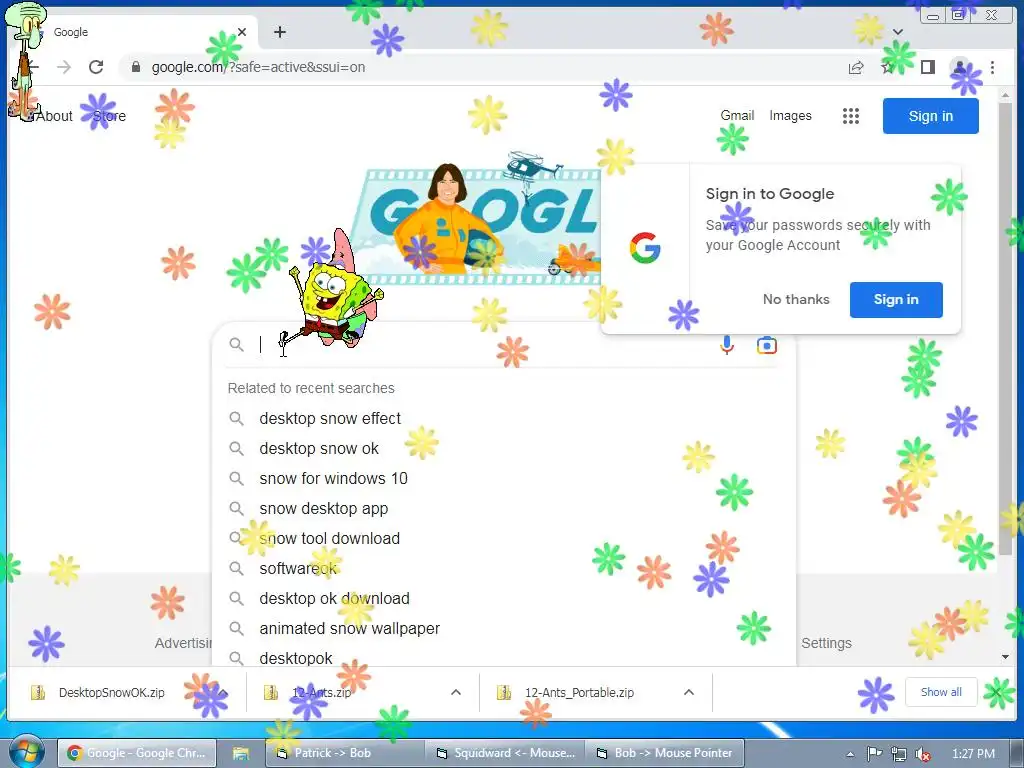Click the DesktopSnowOK.zip file icon
This screenshot has height=768, width=1024.
[x=39, y=692]
